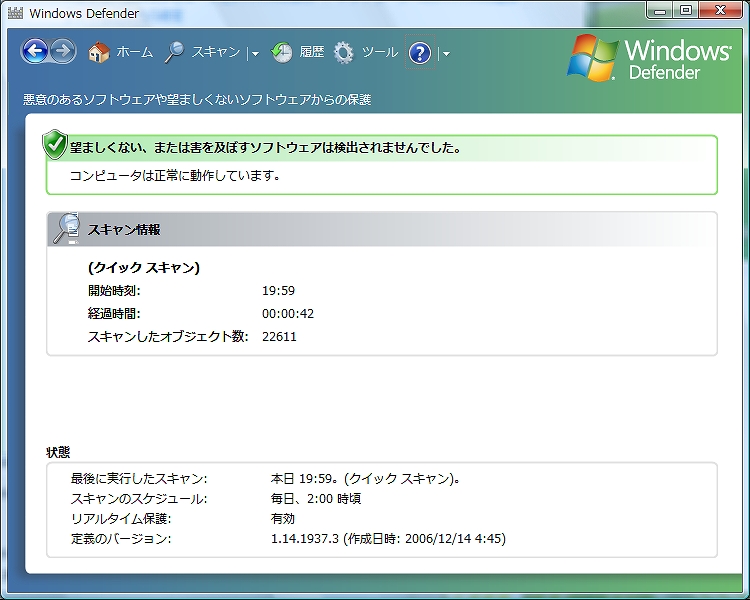Expand the scan options dropdown arrow
The height and width of the screenshot is (600, 750).
click(x=255, y=53)
